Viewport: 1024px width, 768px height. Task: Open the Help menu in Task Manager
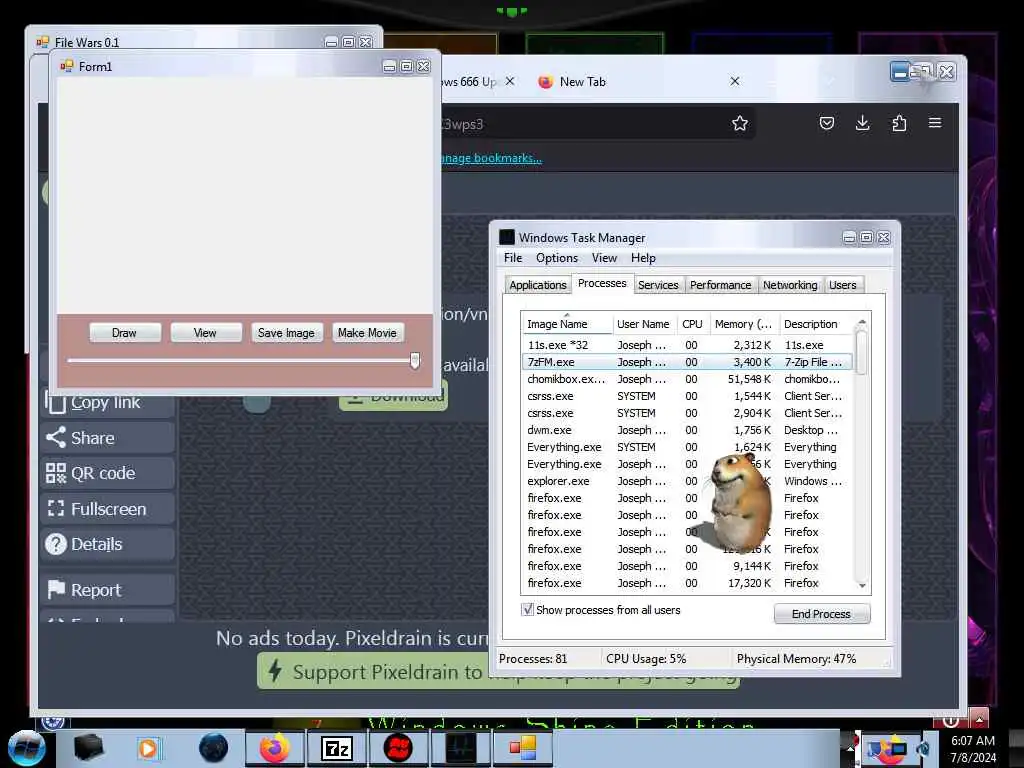coord(643,258)
